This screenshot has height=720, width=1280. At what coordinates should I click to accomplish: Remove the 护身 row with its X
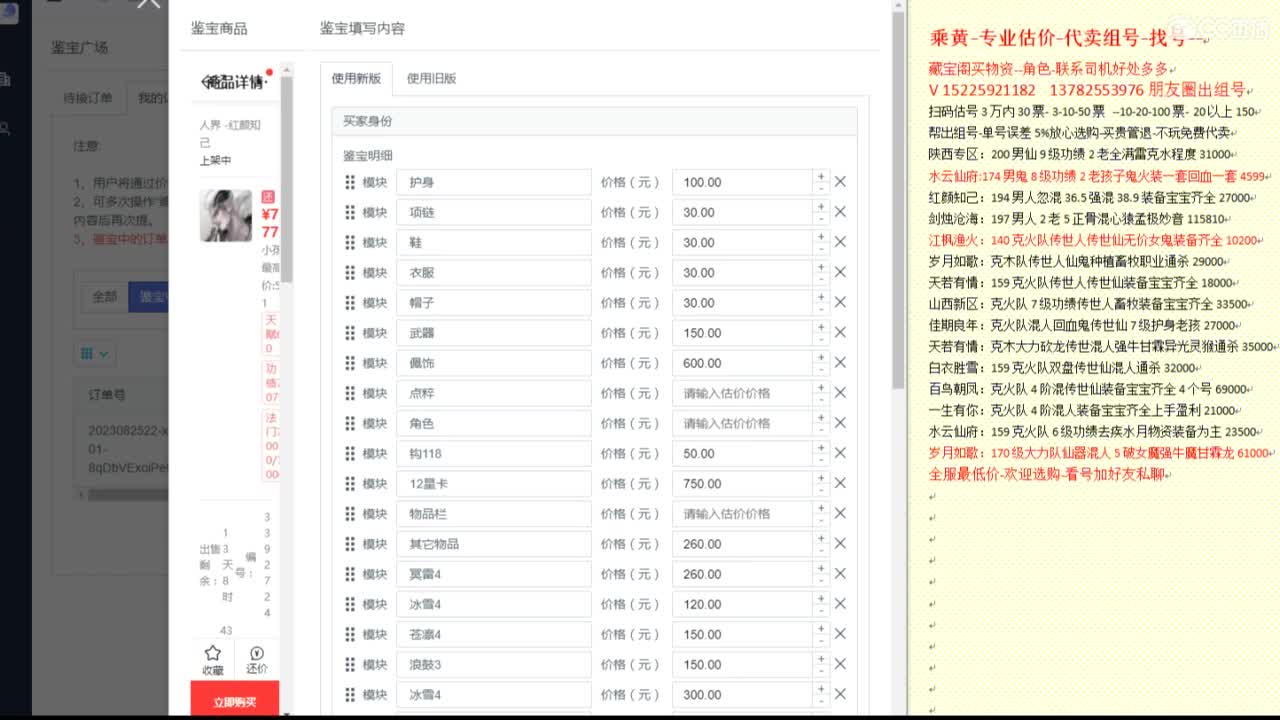point(840,182)
